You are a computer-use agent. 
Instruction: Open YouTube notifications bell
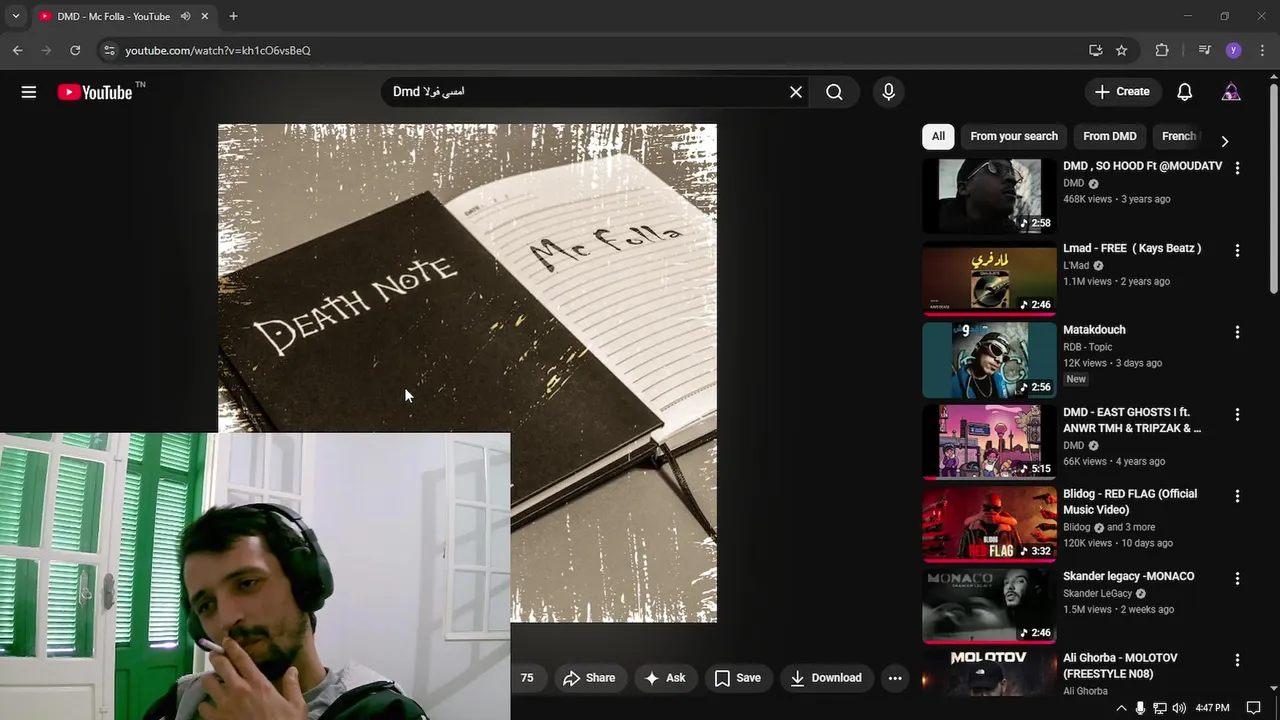coord(1184,92)
